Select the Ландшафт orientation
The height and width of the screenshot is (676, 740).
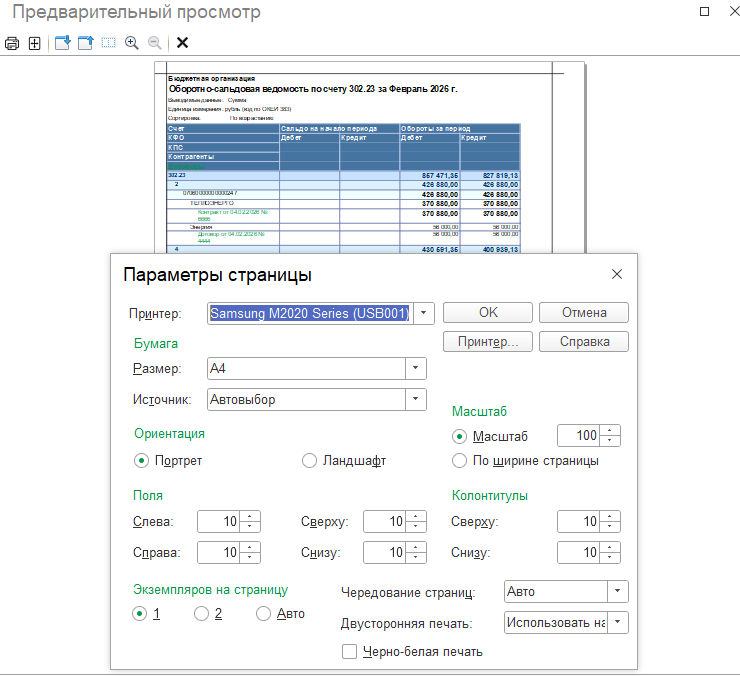(310, 461)
